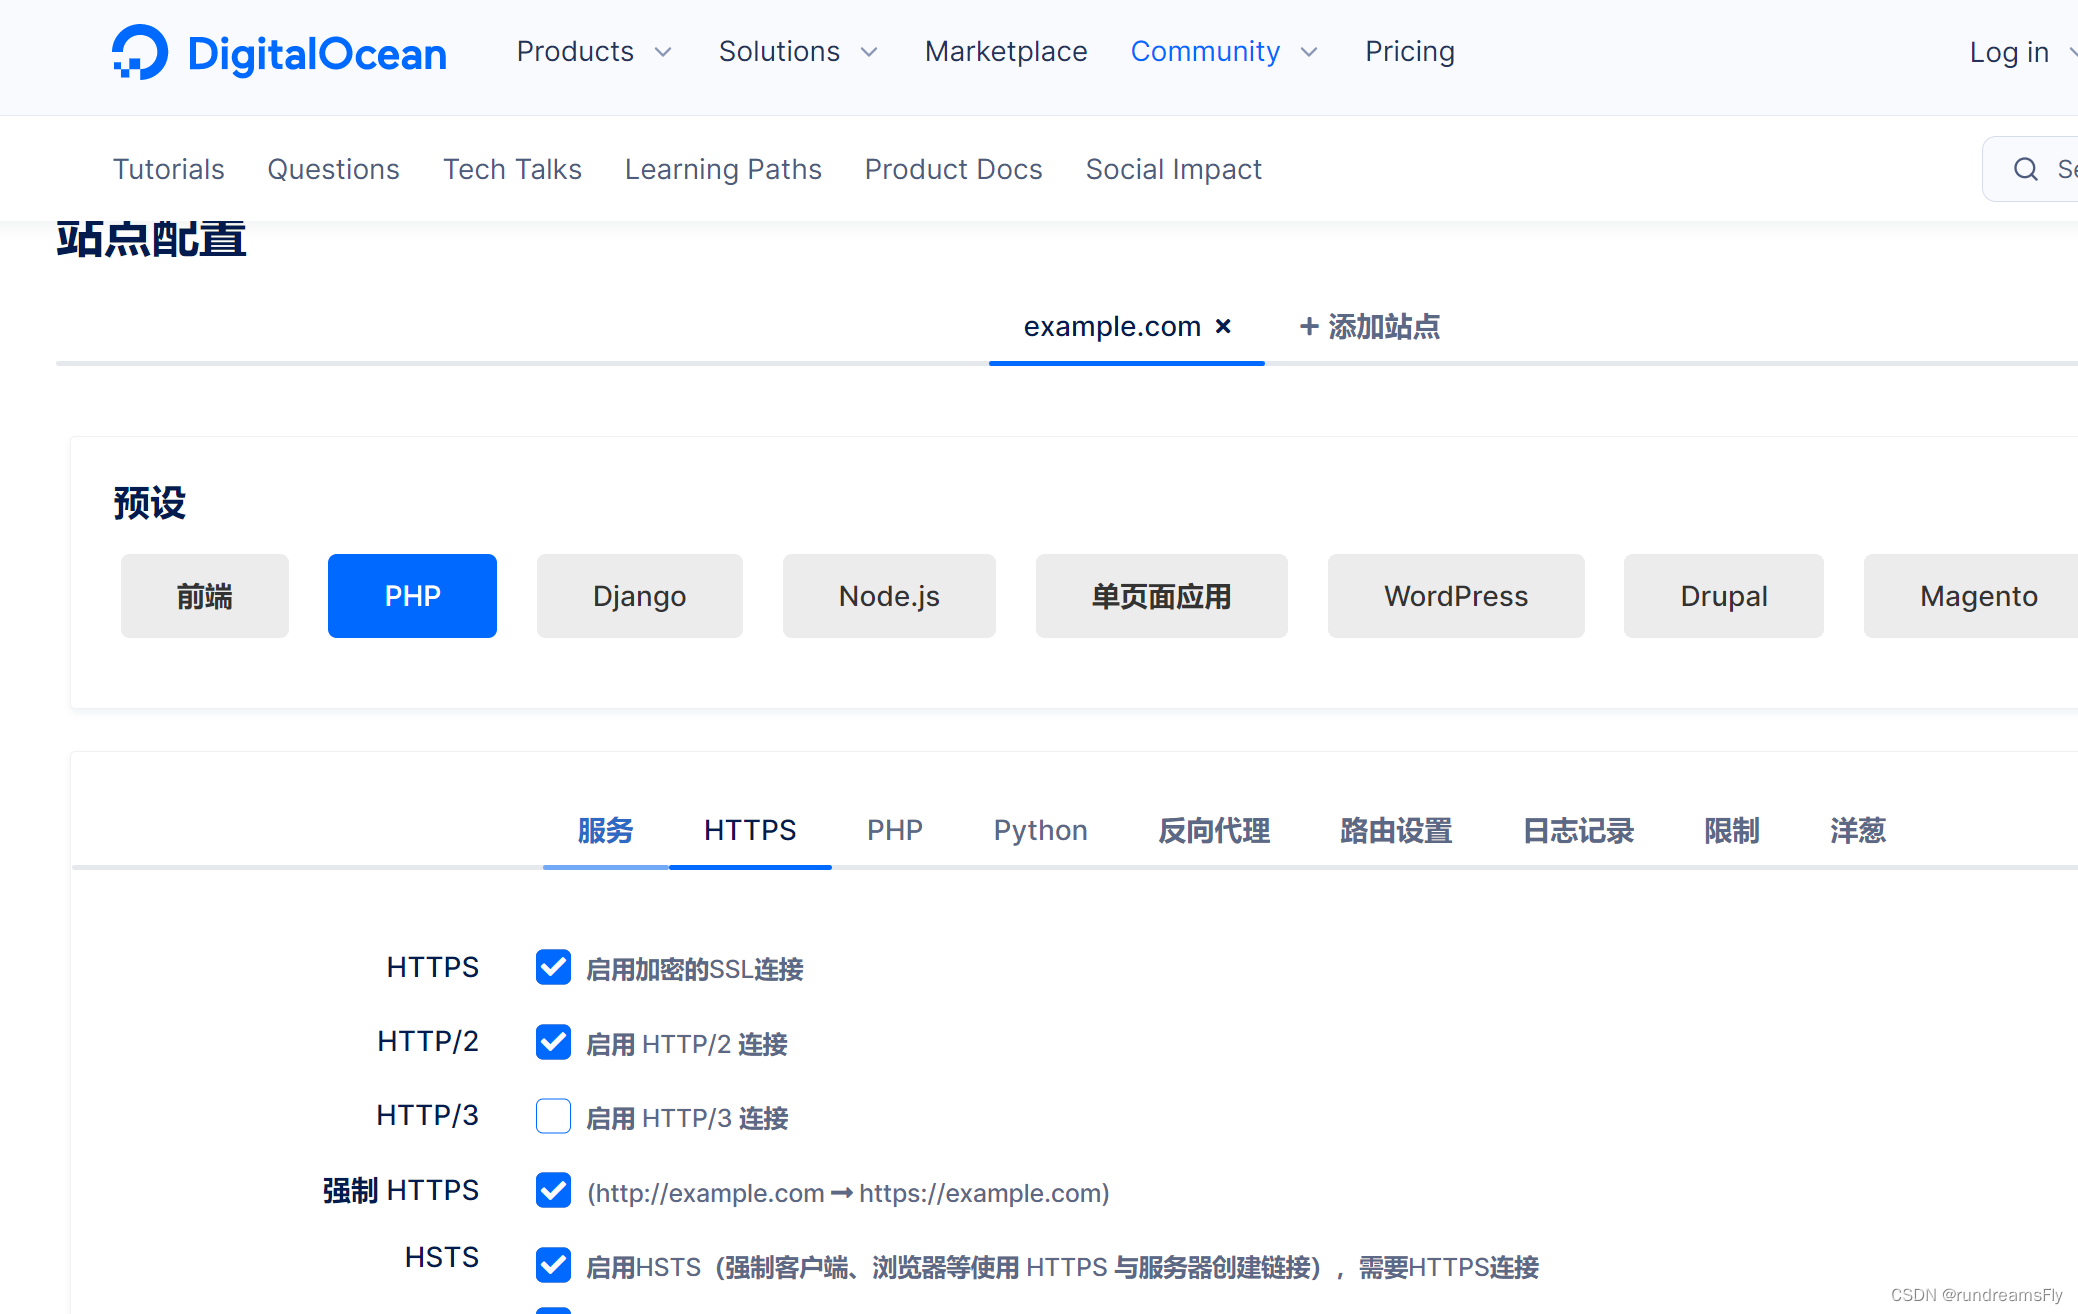Switch to the 服务 tab
Viewport: 2078px width, 1314px height.
pos(605,830)
